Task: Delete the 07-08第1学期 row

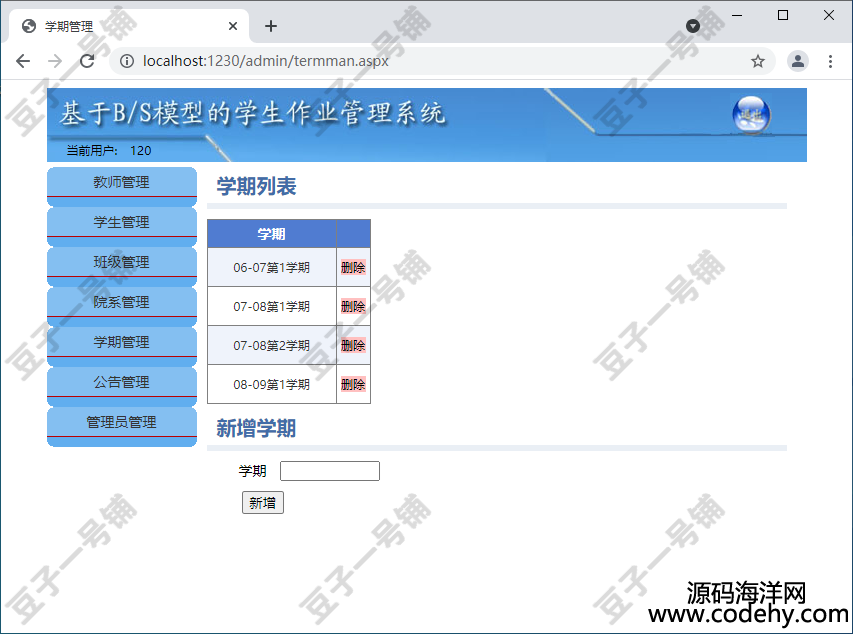Action: [353, 306]
